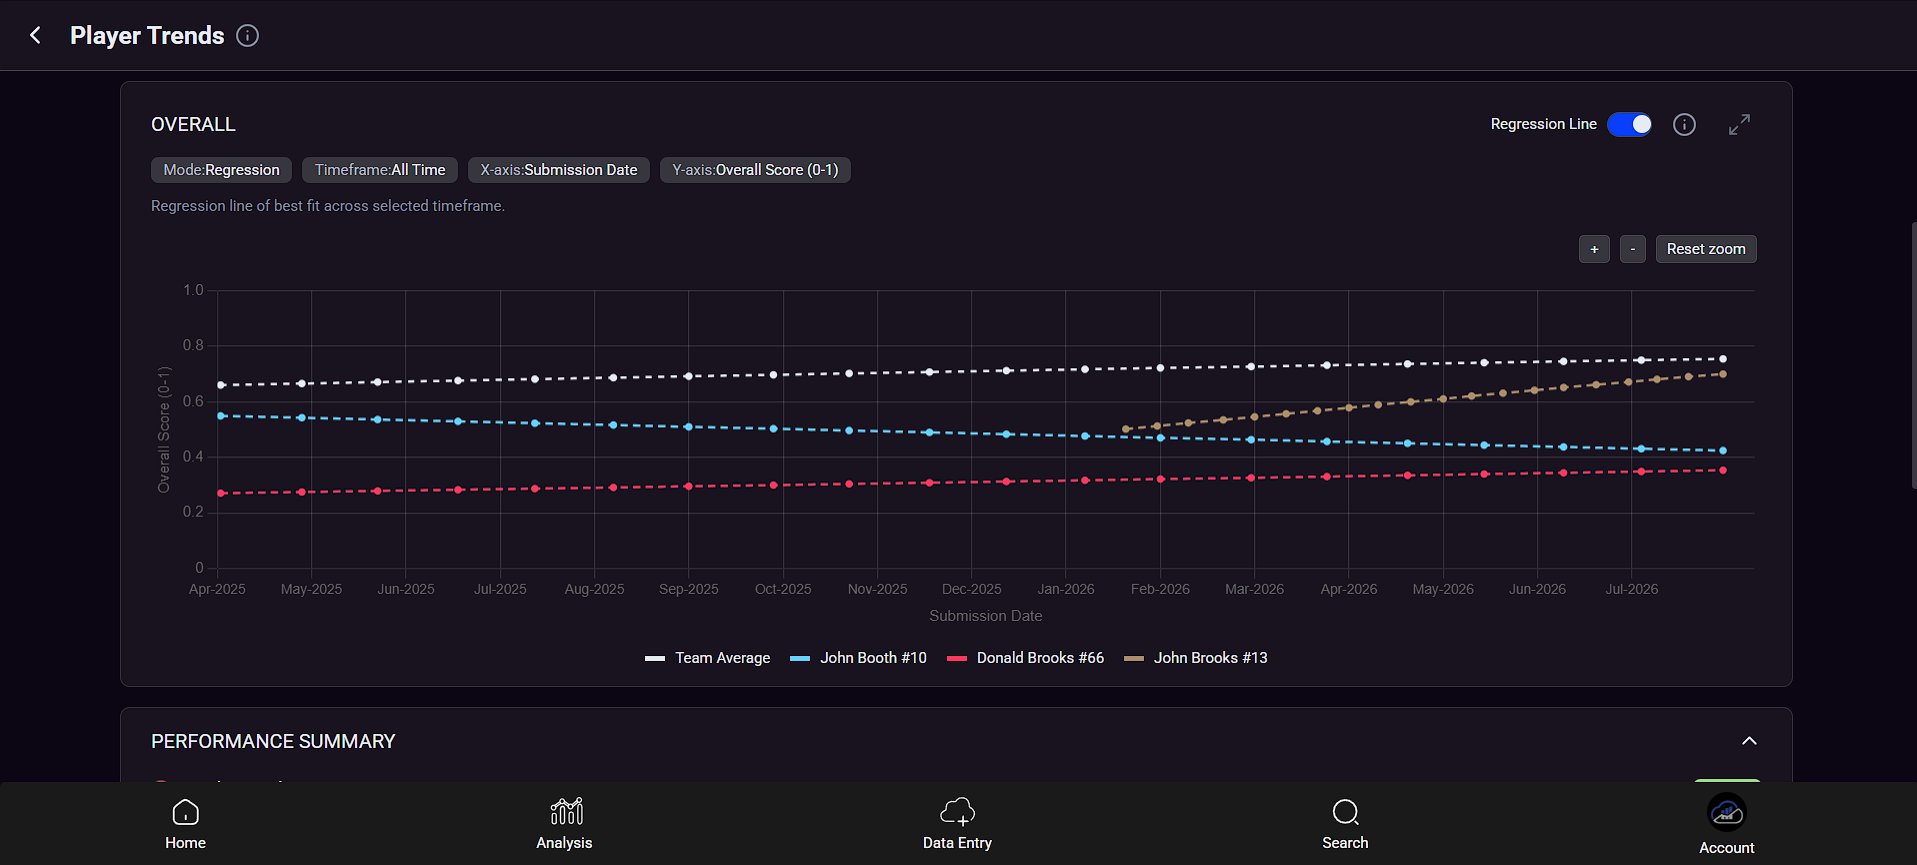Expand the chart to fullscreen
This screenshot has width=1917, height=865.
click(1739, 124)
